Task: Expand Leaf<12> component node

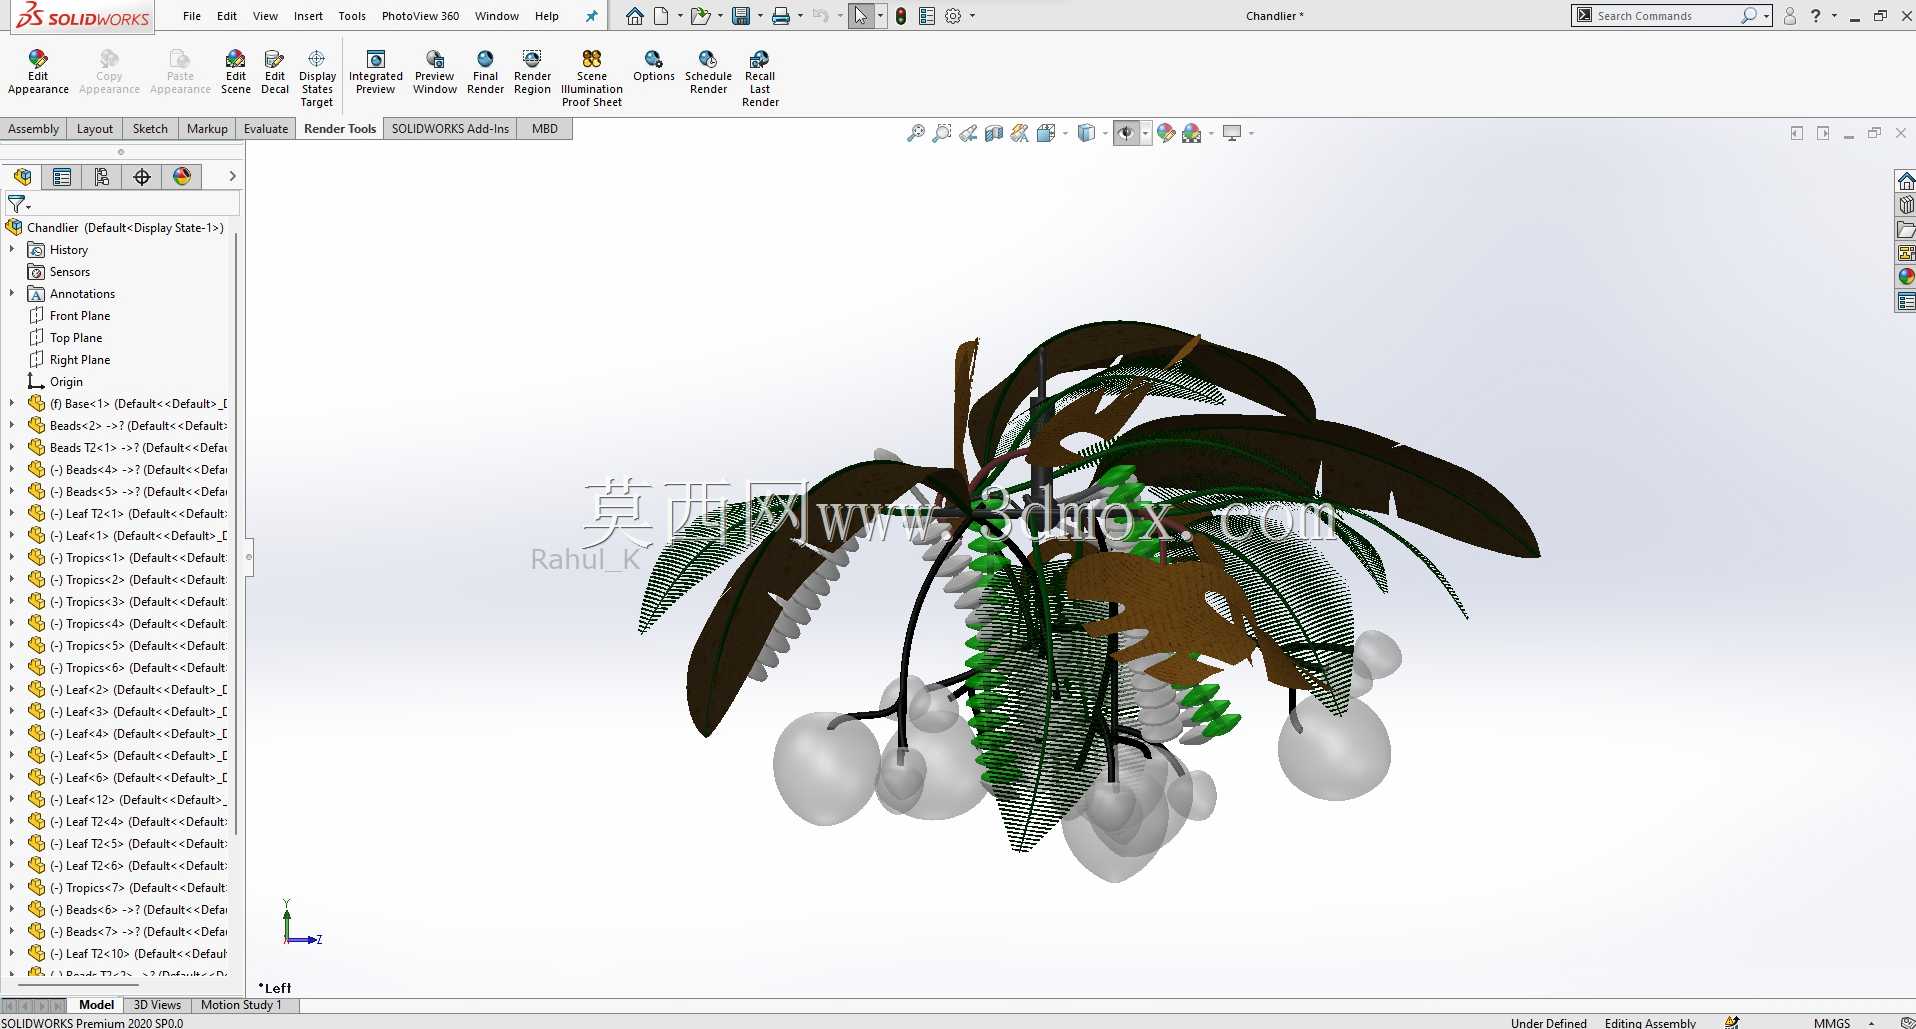Action: [x=12, y=799]
